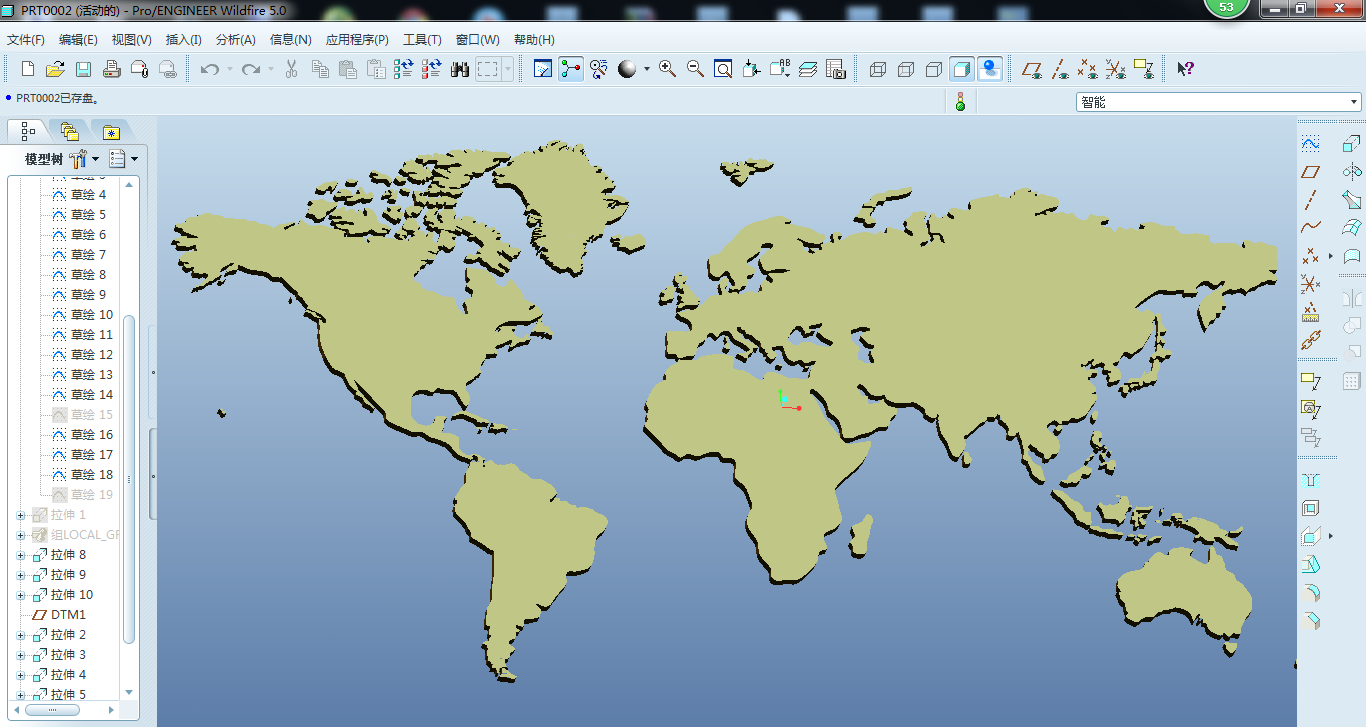1366x727 pixels.
Task: Select the Sketch tool in right toolbar
Action: pos(1311,144)
